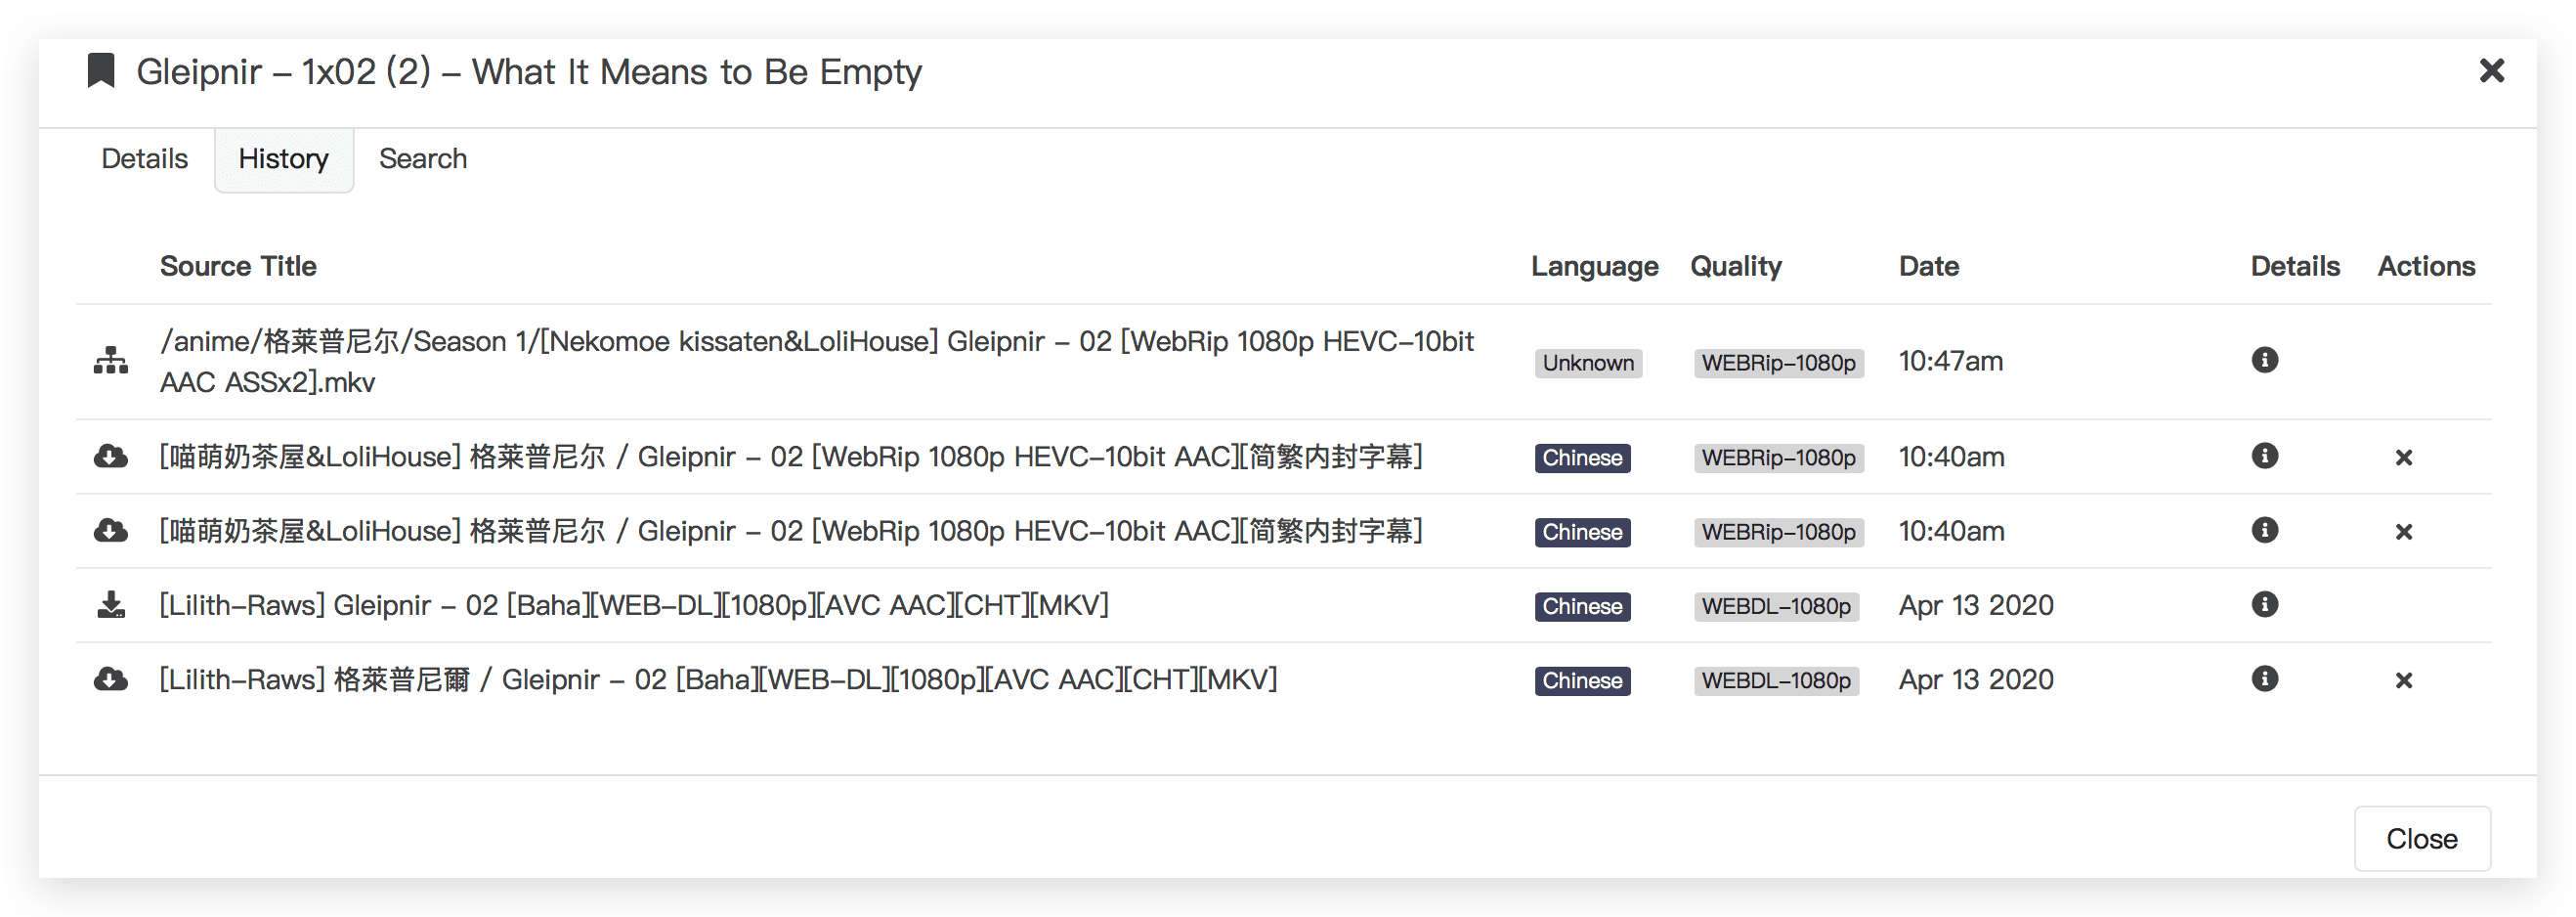The height and width of the screenshot is (917, 2576).
Task: Click the imported-download icon on the Lilith-Raws Gleipnir – 02 row
Action: pos(111,605)
